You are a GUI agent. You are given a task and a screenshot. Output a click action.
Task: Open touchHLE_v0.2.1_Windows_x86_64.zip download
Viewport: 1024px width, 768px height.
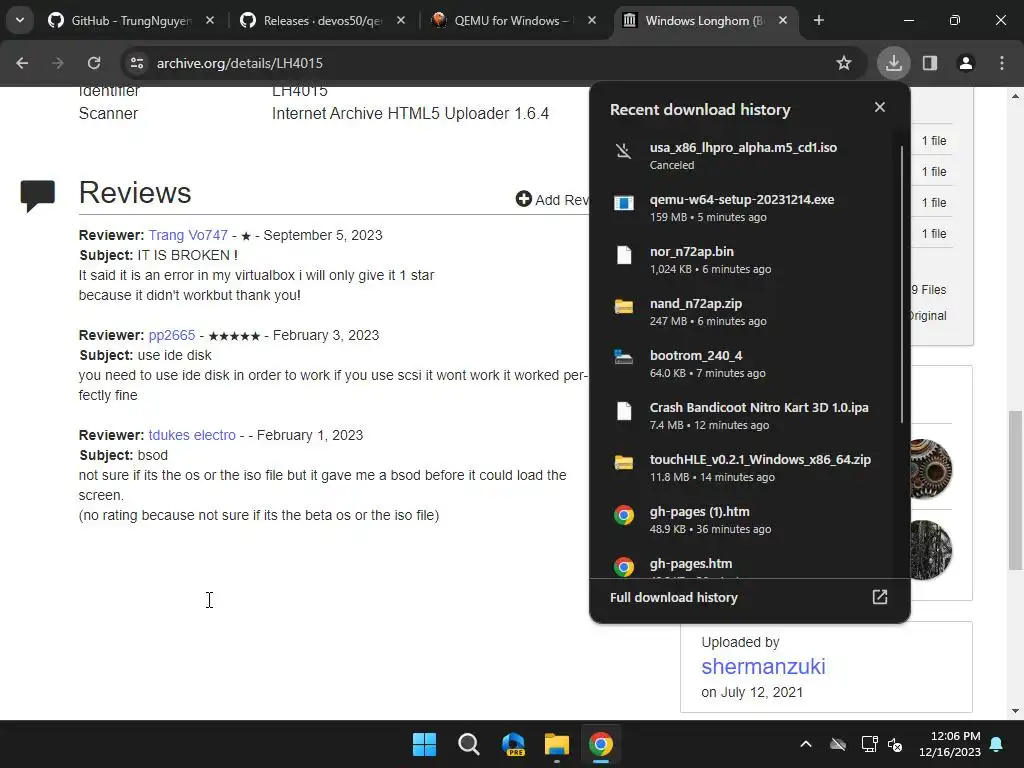[x=744, y=468]
